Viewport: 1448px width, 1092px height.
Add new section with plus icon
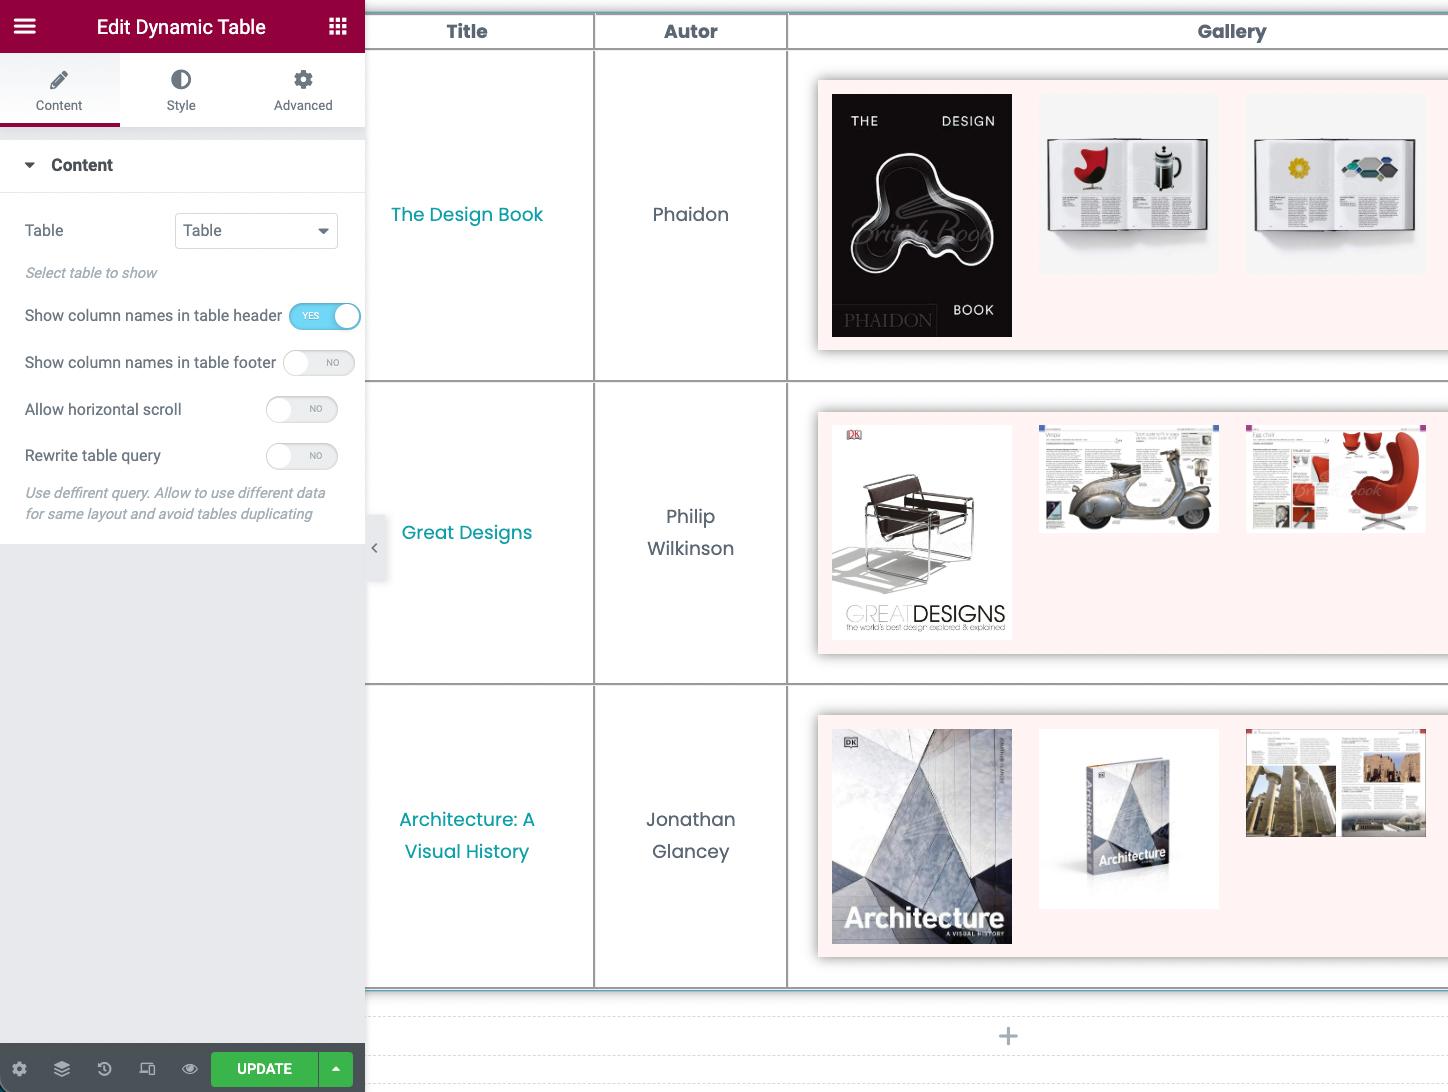pos(1008,1036)
